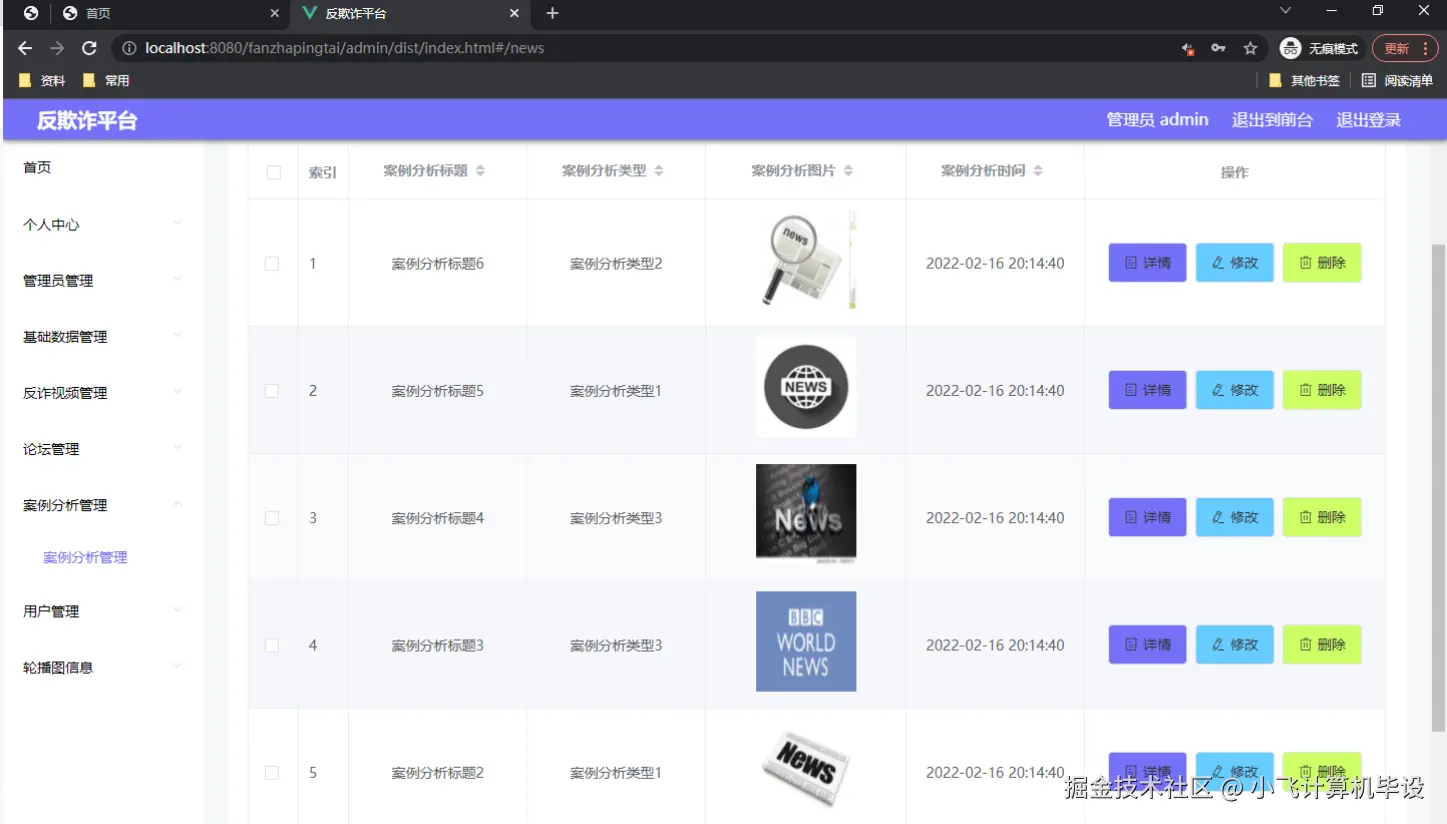The image size is (1447, 824).
Task: Sort by the 案例分析类型 column arrows
Action: tap(659, 171)
